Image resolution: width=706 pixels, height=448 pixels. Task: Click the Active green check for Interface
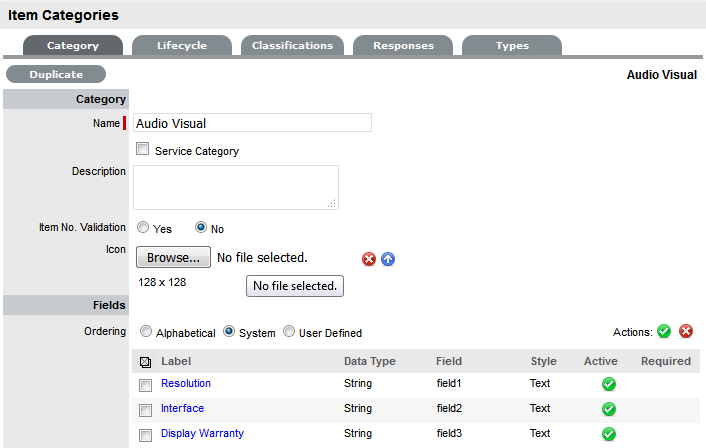tap(609, 409)
